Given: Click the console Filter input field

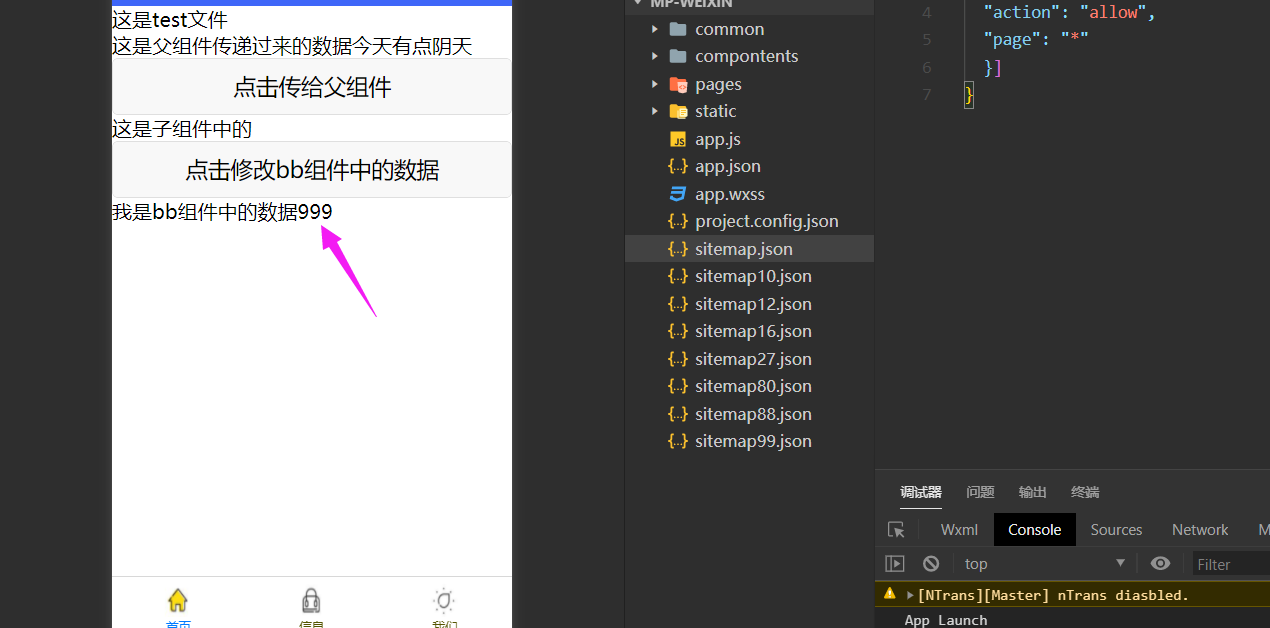Looking at the screenshot, I should [1230, 563].
